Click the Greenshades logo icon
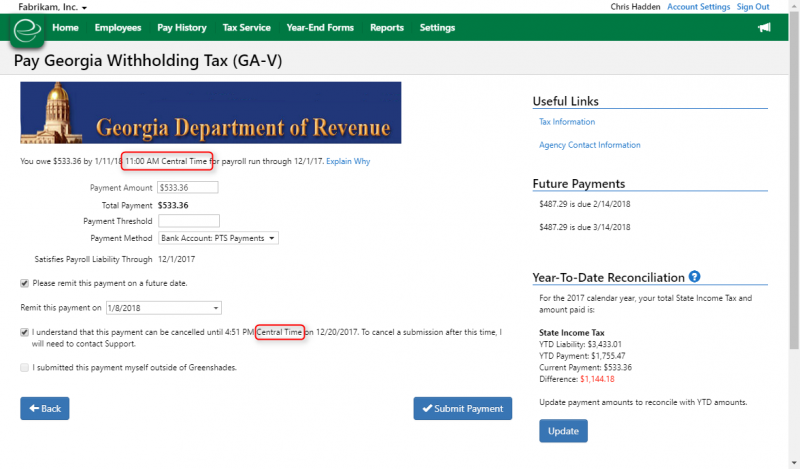Image resolution: width=800 pixels, height=469 pixels. [27, 30]
